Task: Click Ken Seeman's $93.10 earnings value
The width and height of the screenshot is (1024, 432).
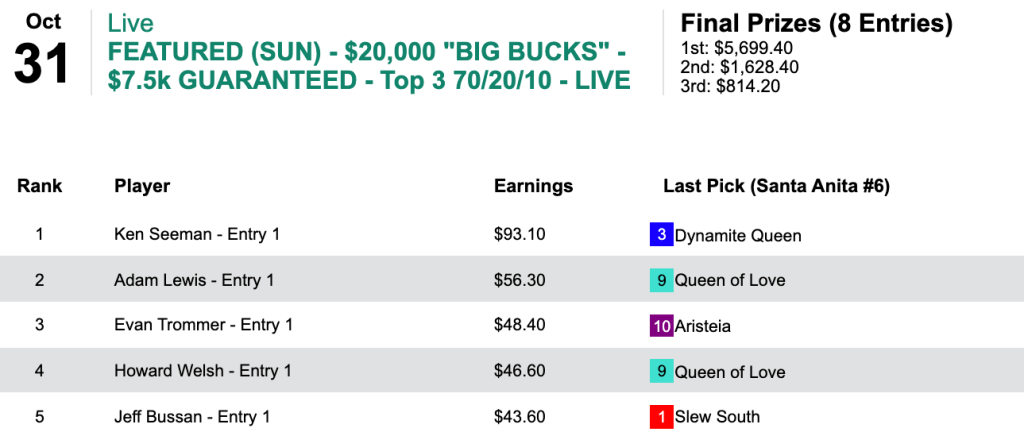Action: coord(519,235)
